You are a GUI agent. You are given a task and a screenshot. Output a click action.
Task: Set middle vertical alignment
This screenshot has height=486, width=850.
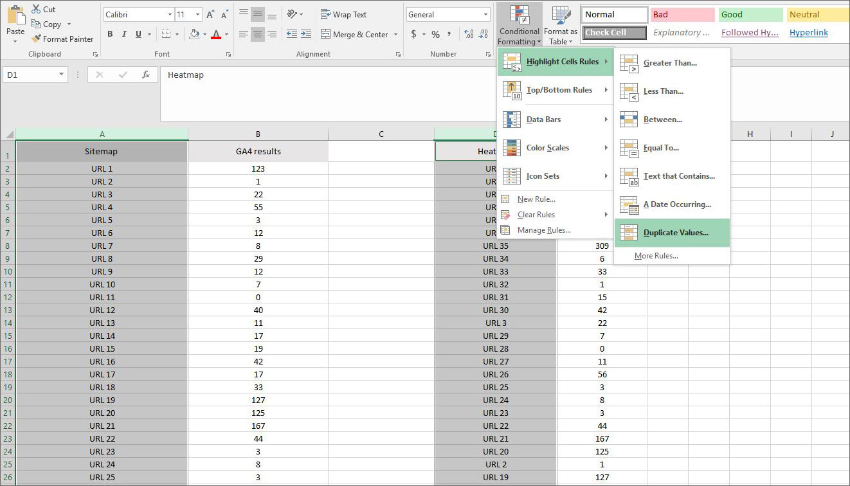coord(257,15)
